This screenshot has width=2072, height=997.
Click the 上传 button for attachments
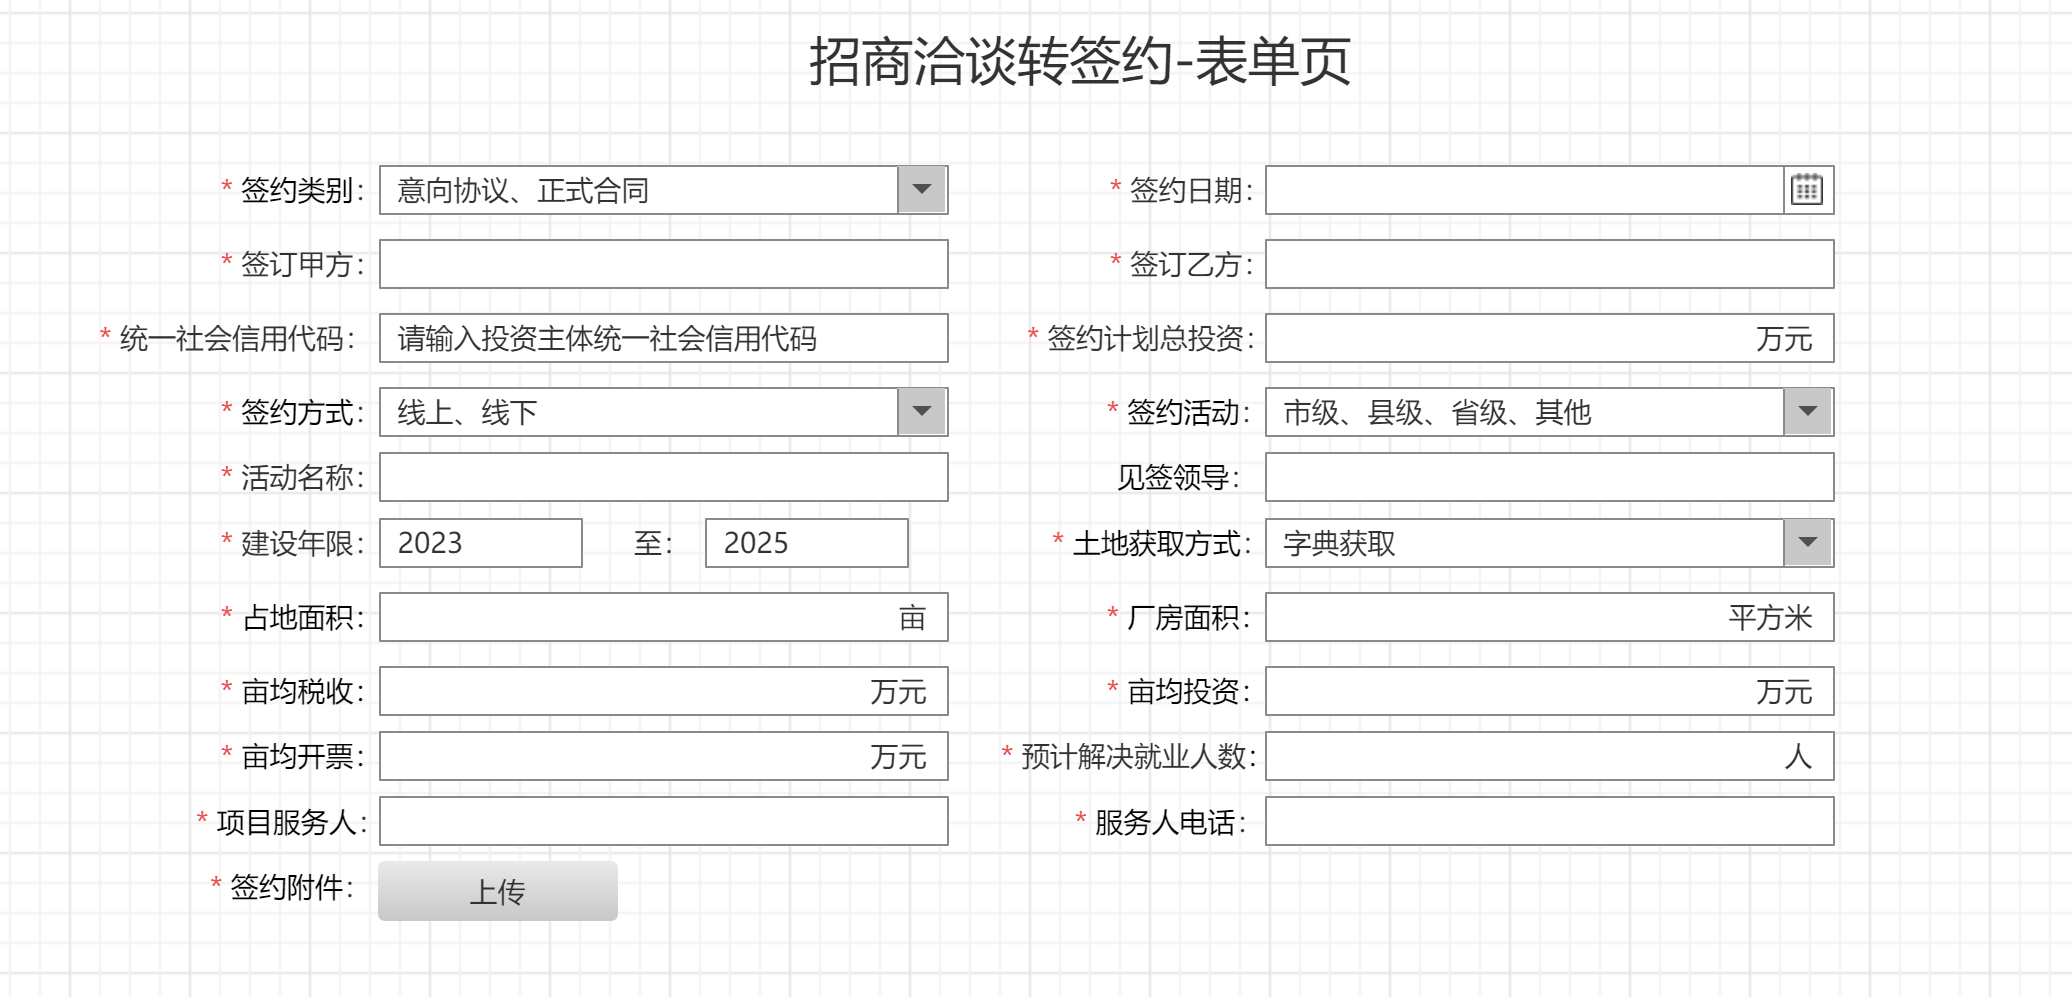(x=497, y=891)
